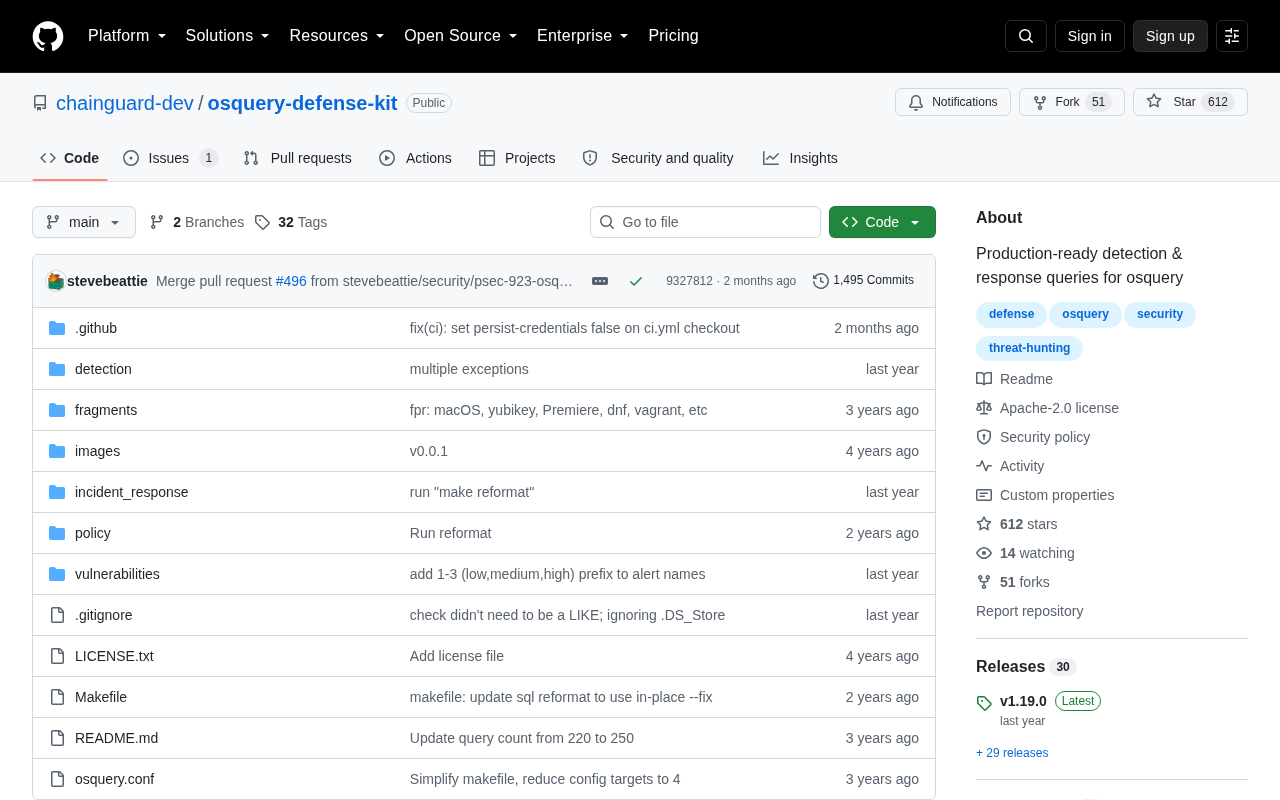Switch to the Pull requests tab
This screenshot has width=1280, height=800.
click(x=297, y=158)
